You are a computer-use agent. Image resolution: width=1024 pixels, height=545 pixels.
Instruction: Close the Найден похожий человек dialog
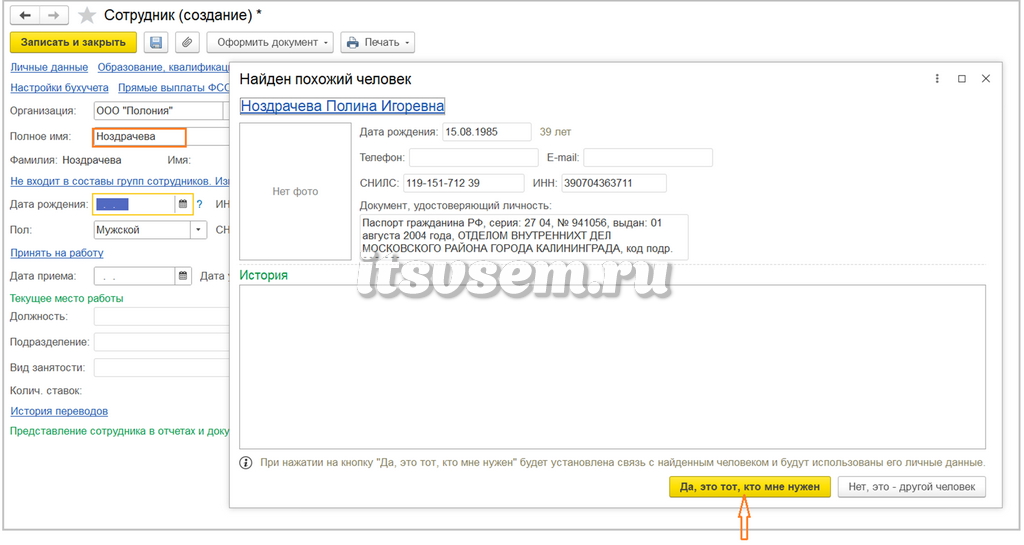(x=986, y=79)
